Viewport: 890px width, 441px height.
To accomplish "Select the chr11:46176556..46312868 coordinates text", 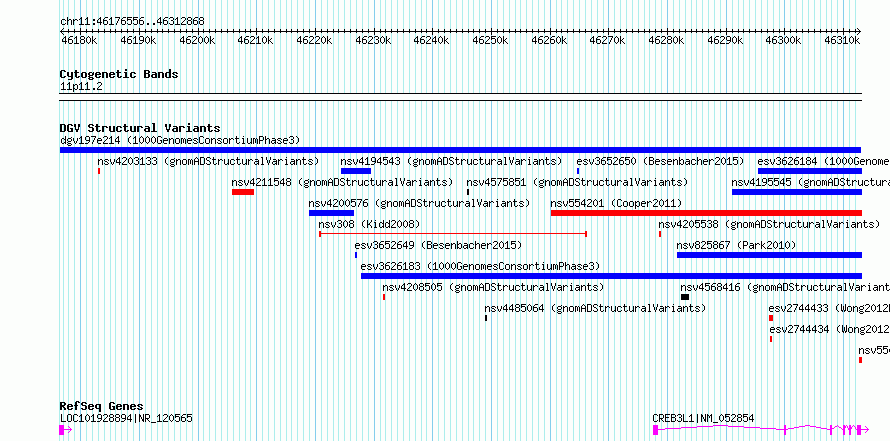I will (132, 22).
